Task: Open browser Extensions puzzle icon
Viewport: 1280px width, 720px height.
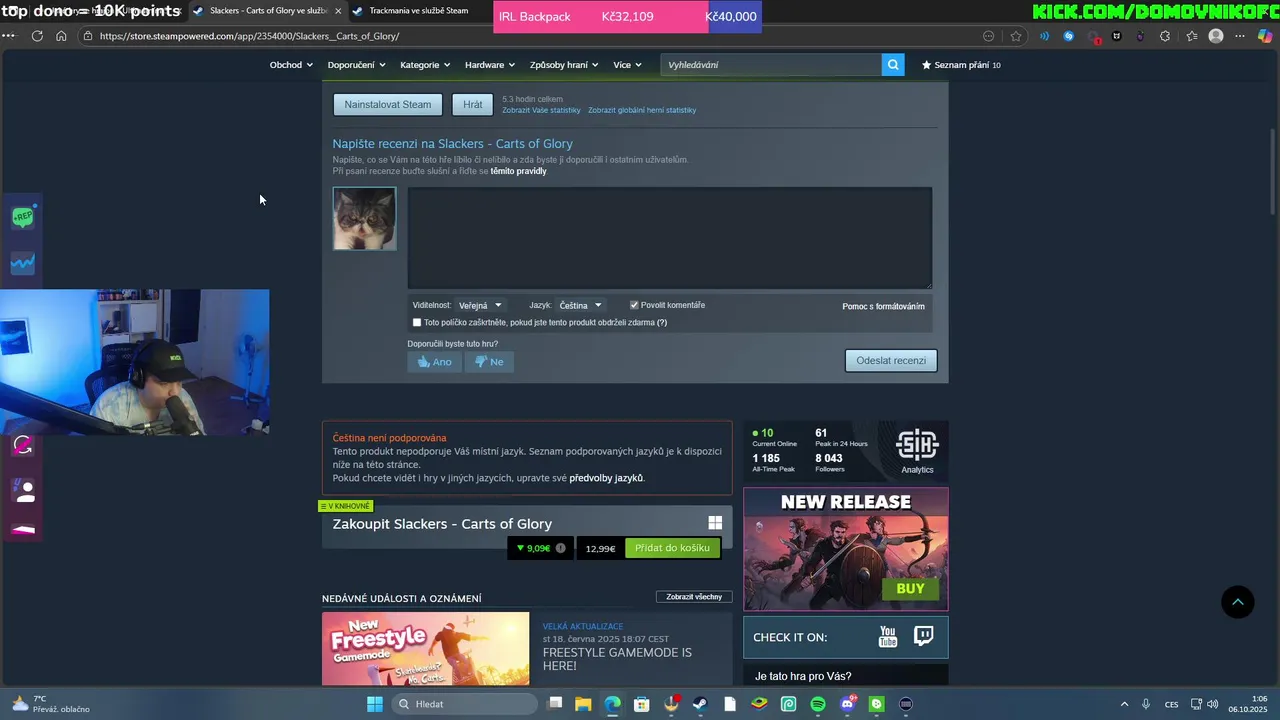Action: 1165,36
